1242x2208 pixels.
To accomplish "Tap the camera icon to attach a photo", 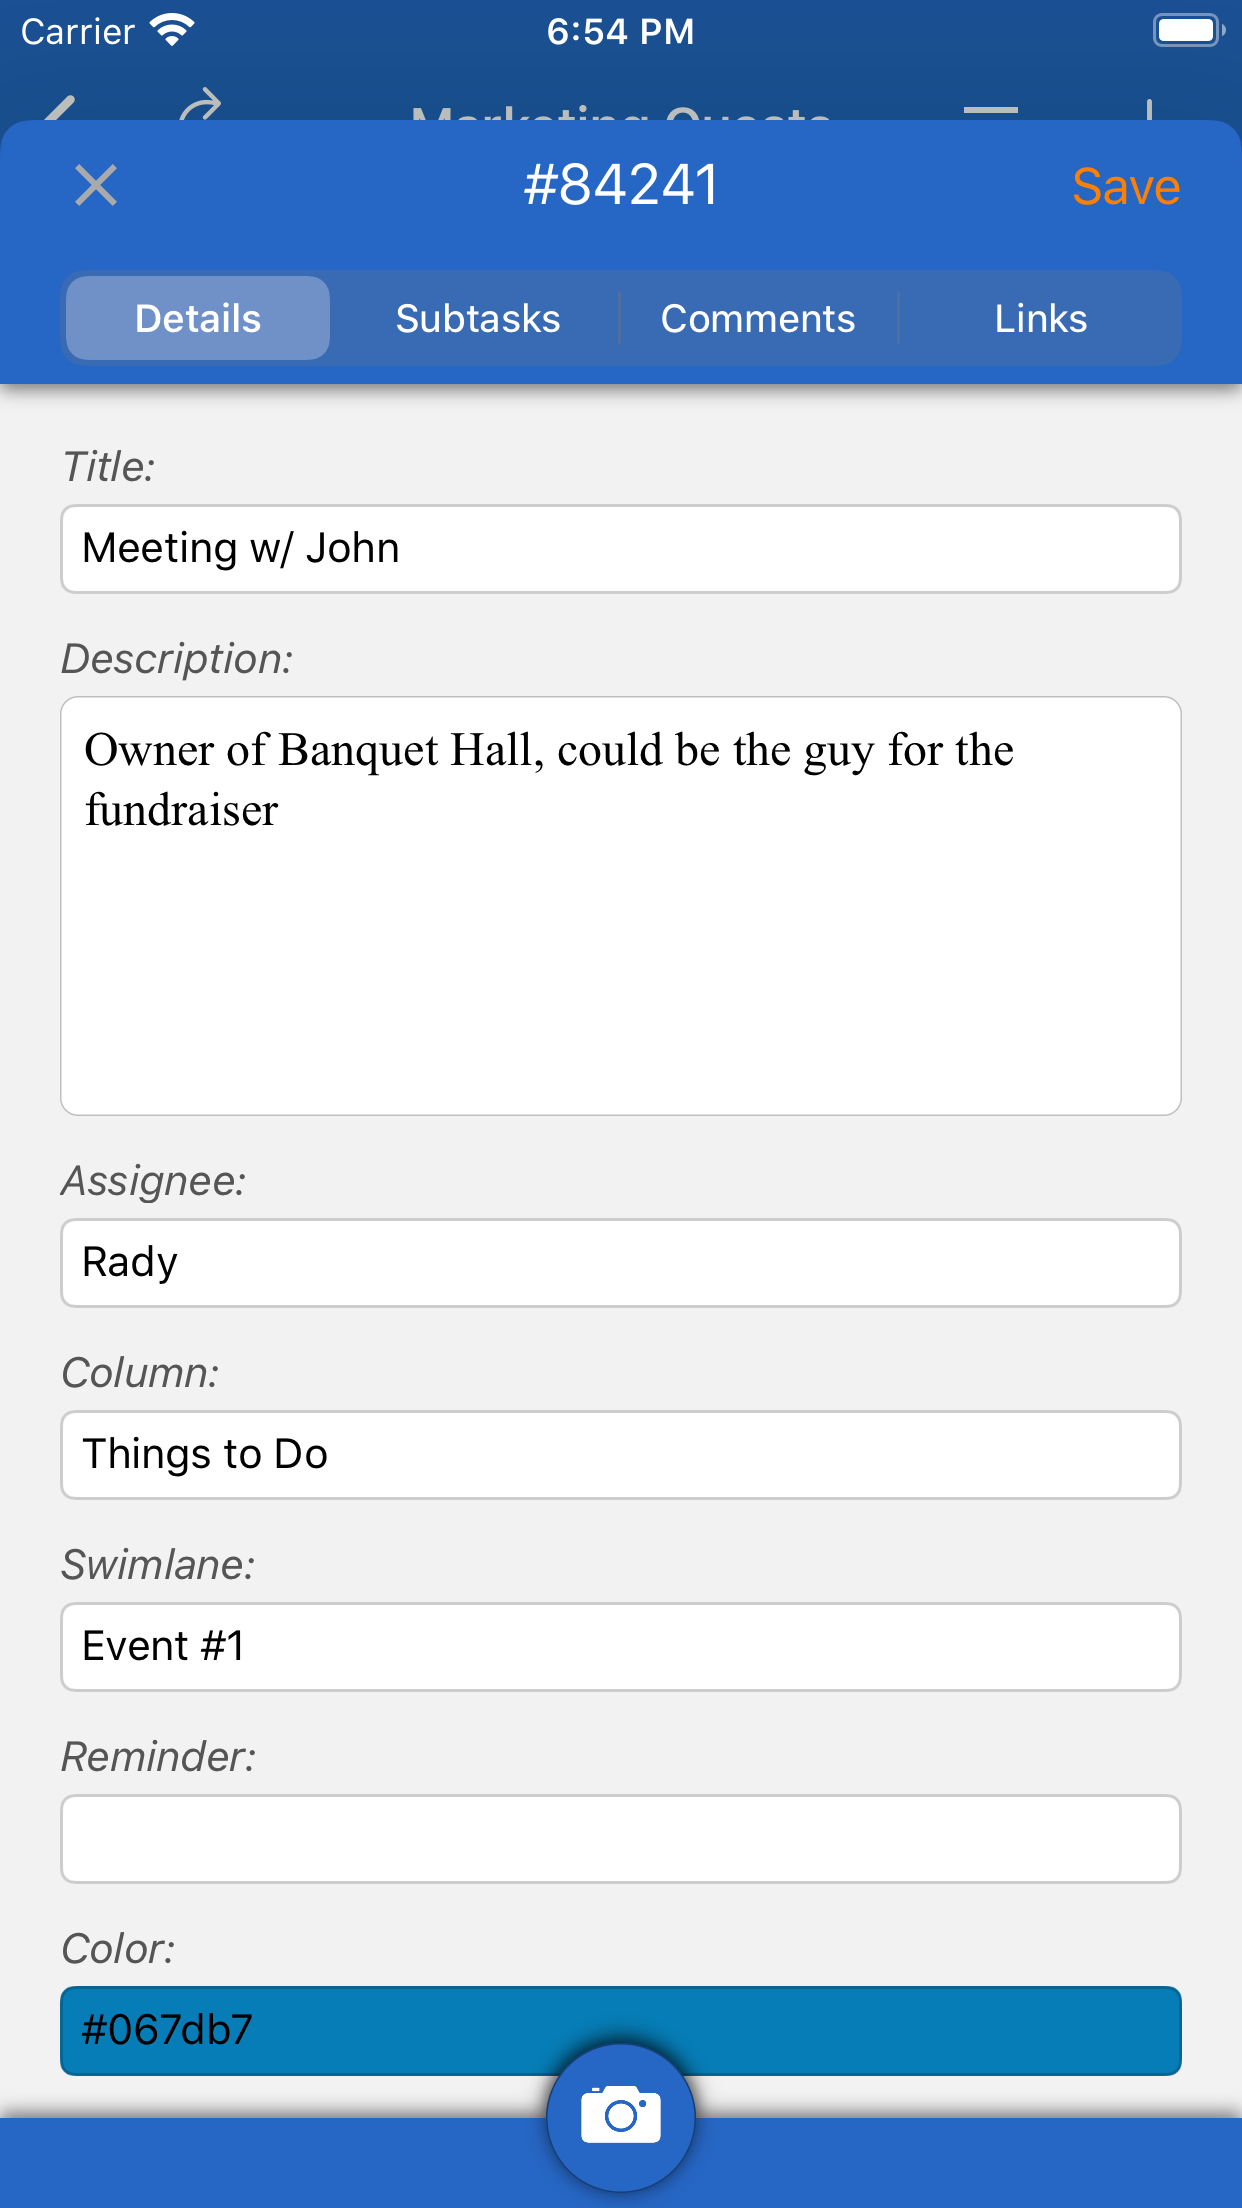I will coord(620,2114).
